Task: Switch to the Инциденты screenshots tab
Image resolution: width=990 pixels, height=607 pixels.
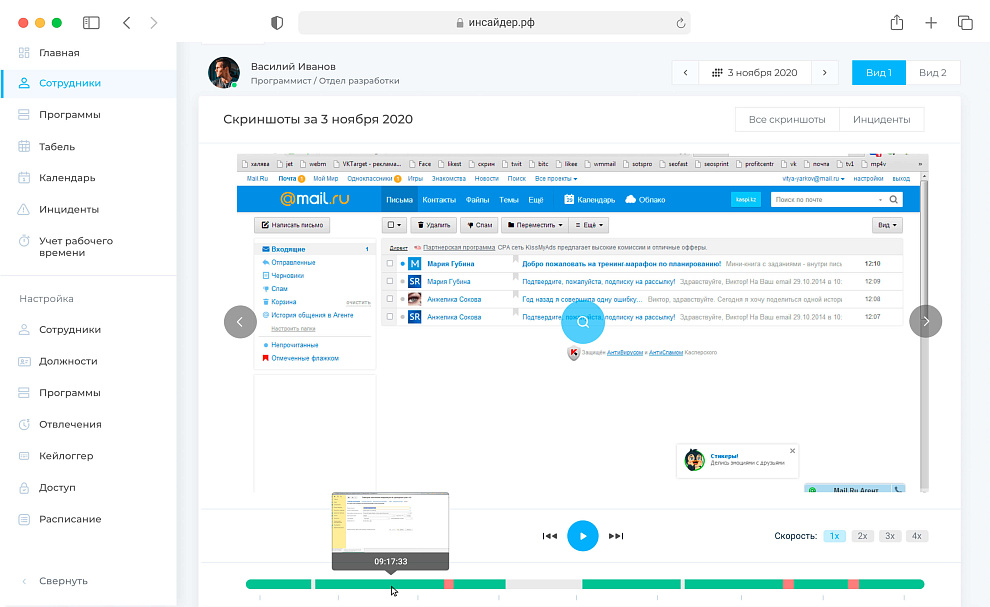Action: tap(881, 120)
